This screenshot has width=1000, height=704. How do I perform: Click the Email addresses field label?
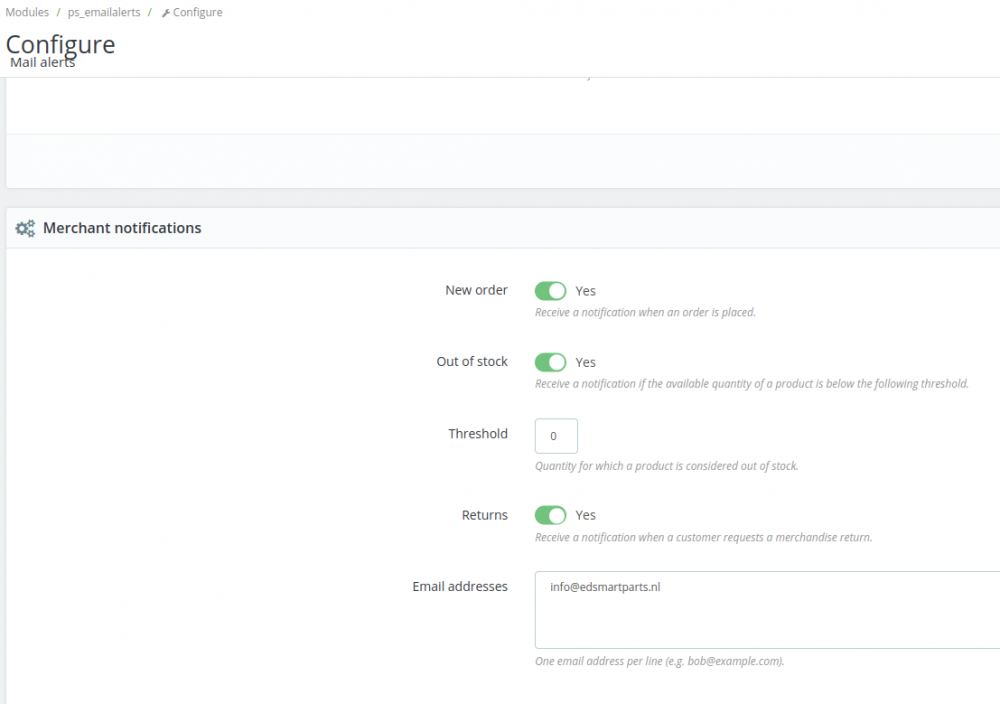pos(460,586)
